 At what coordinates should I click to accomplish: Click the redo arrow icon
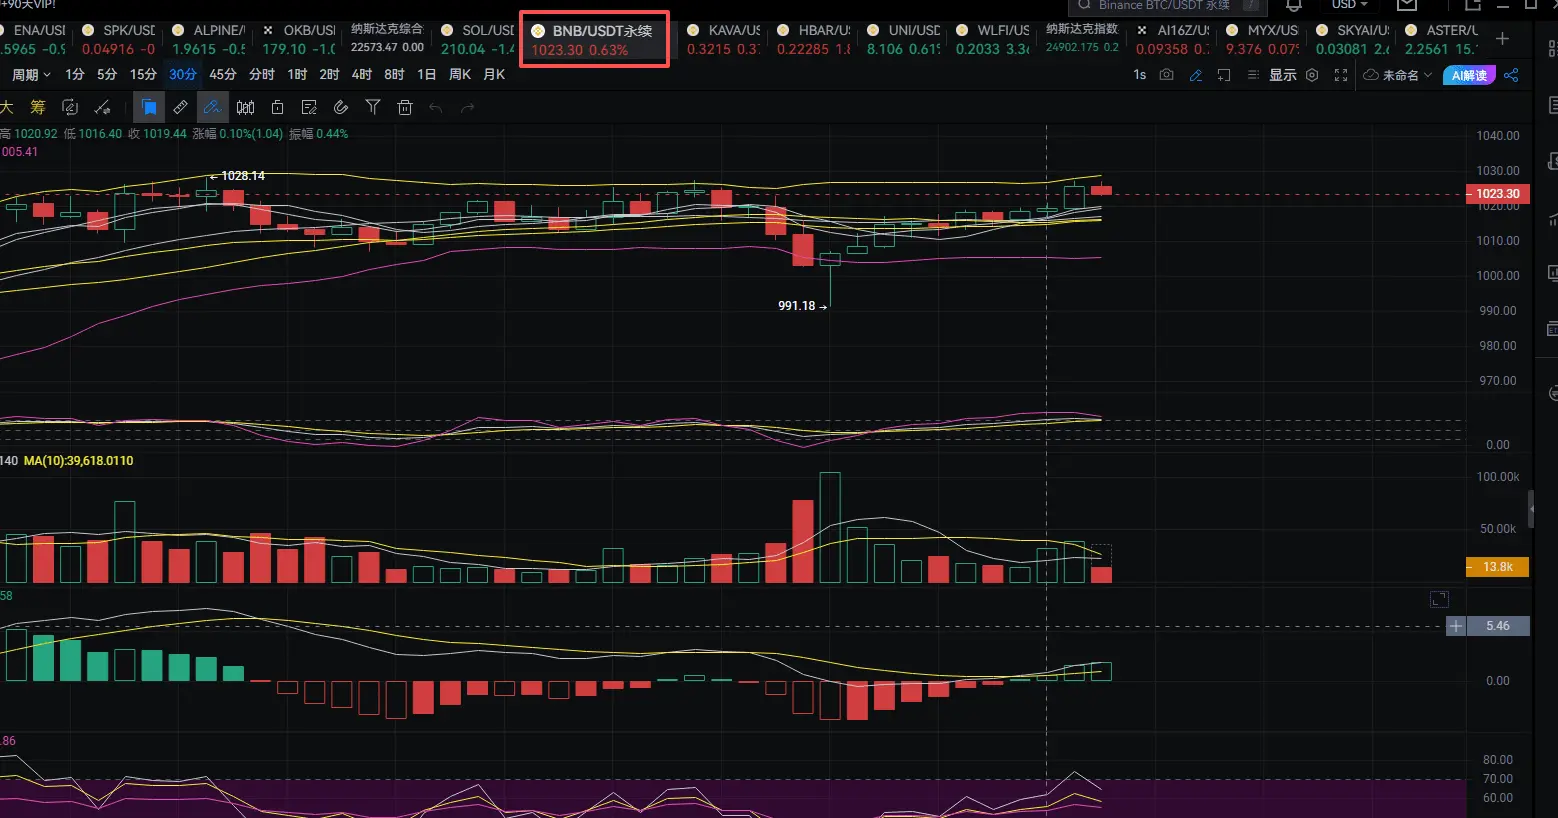pyautogui.click(x=467, y=107)
